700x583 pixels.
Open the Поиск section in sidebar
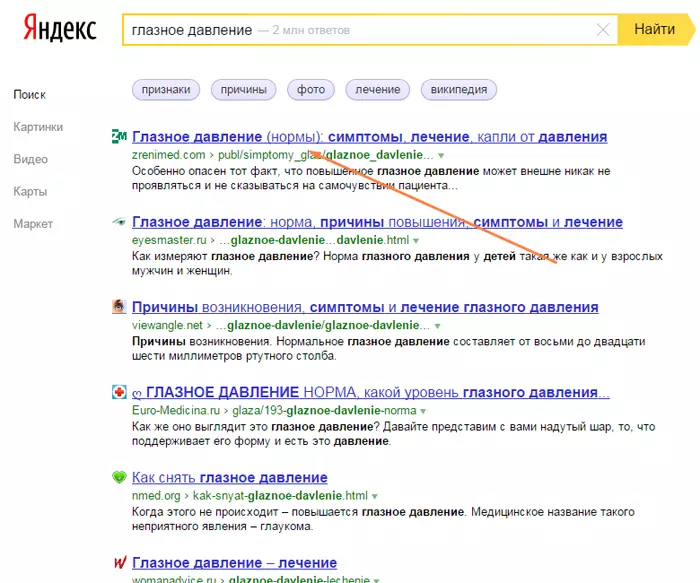tap(29, 95)
